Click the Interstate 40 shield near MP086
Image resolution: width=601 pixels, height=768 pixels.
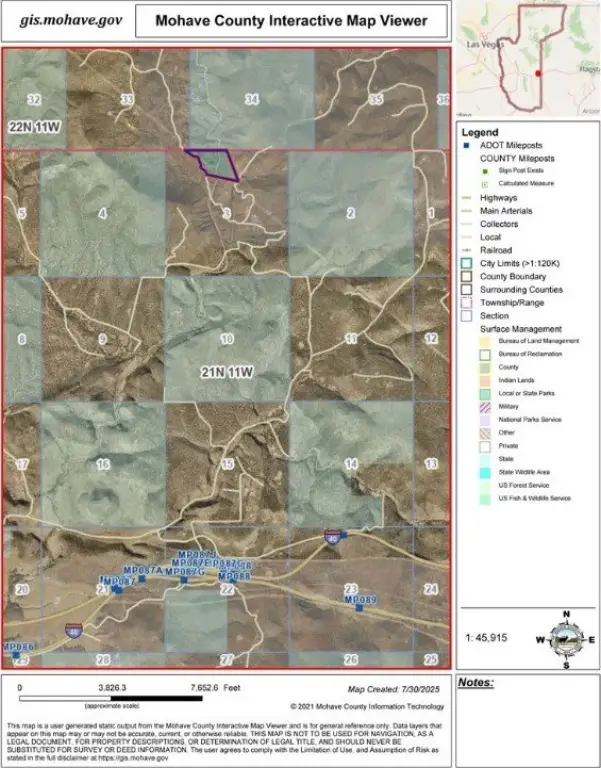point(72,630)
